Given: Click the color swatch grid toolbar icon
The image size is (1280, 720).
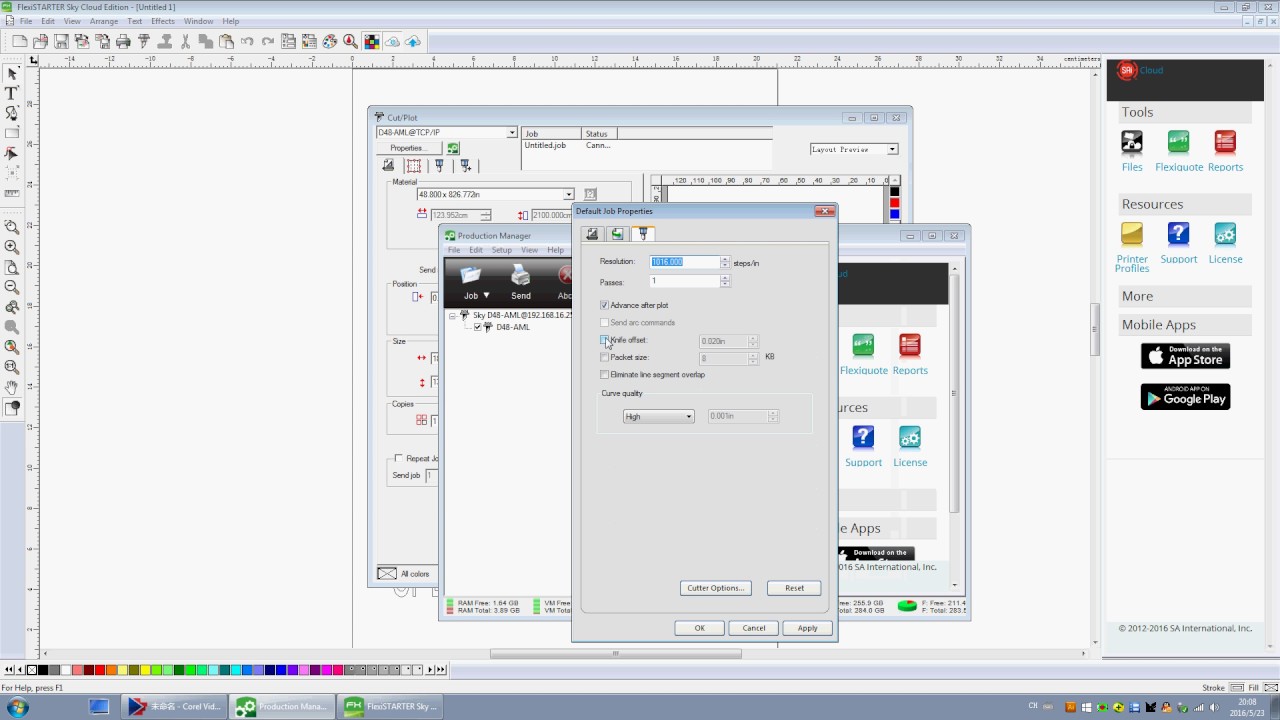Looking at the screenshot, I should (x=371, y=41).
